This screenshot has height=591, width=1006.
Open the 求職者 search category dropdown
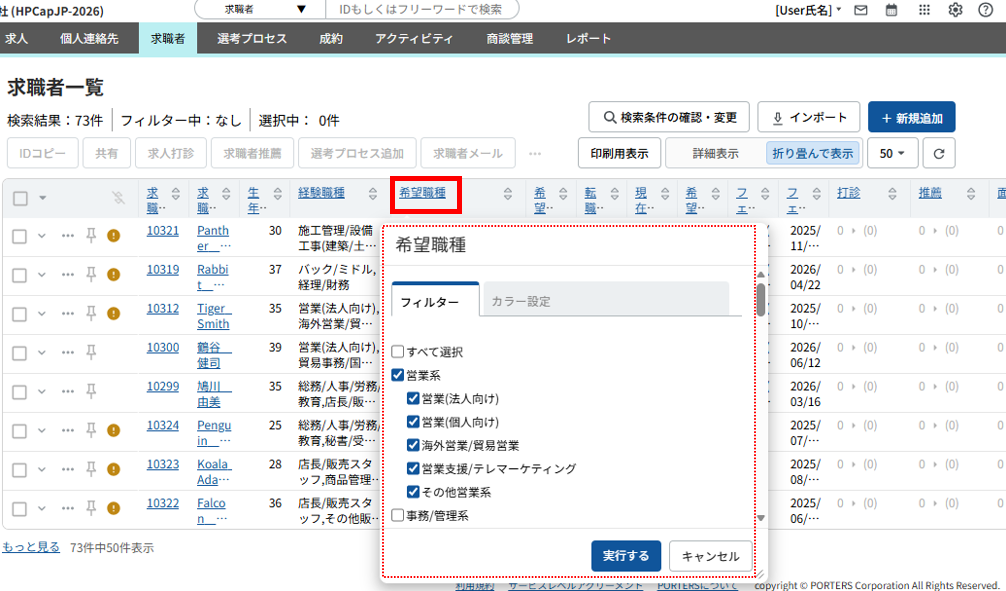260,9
